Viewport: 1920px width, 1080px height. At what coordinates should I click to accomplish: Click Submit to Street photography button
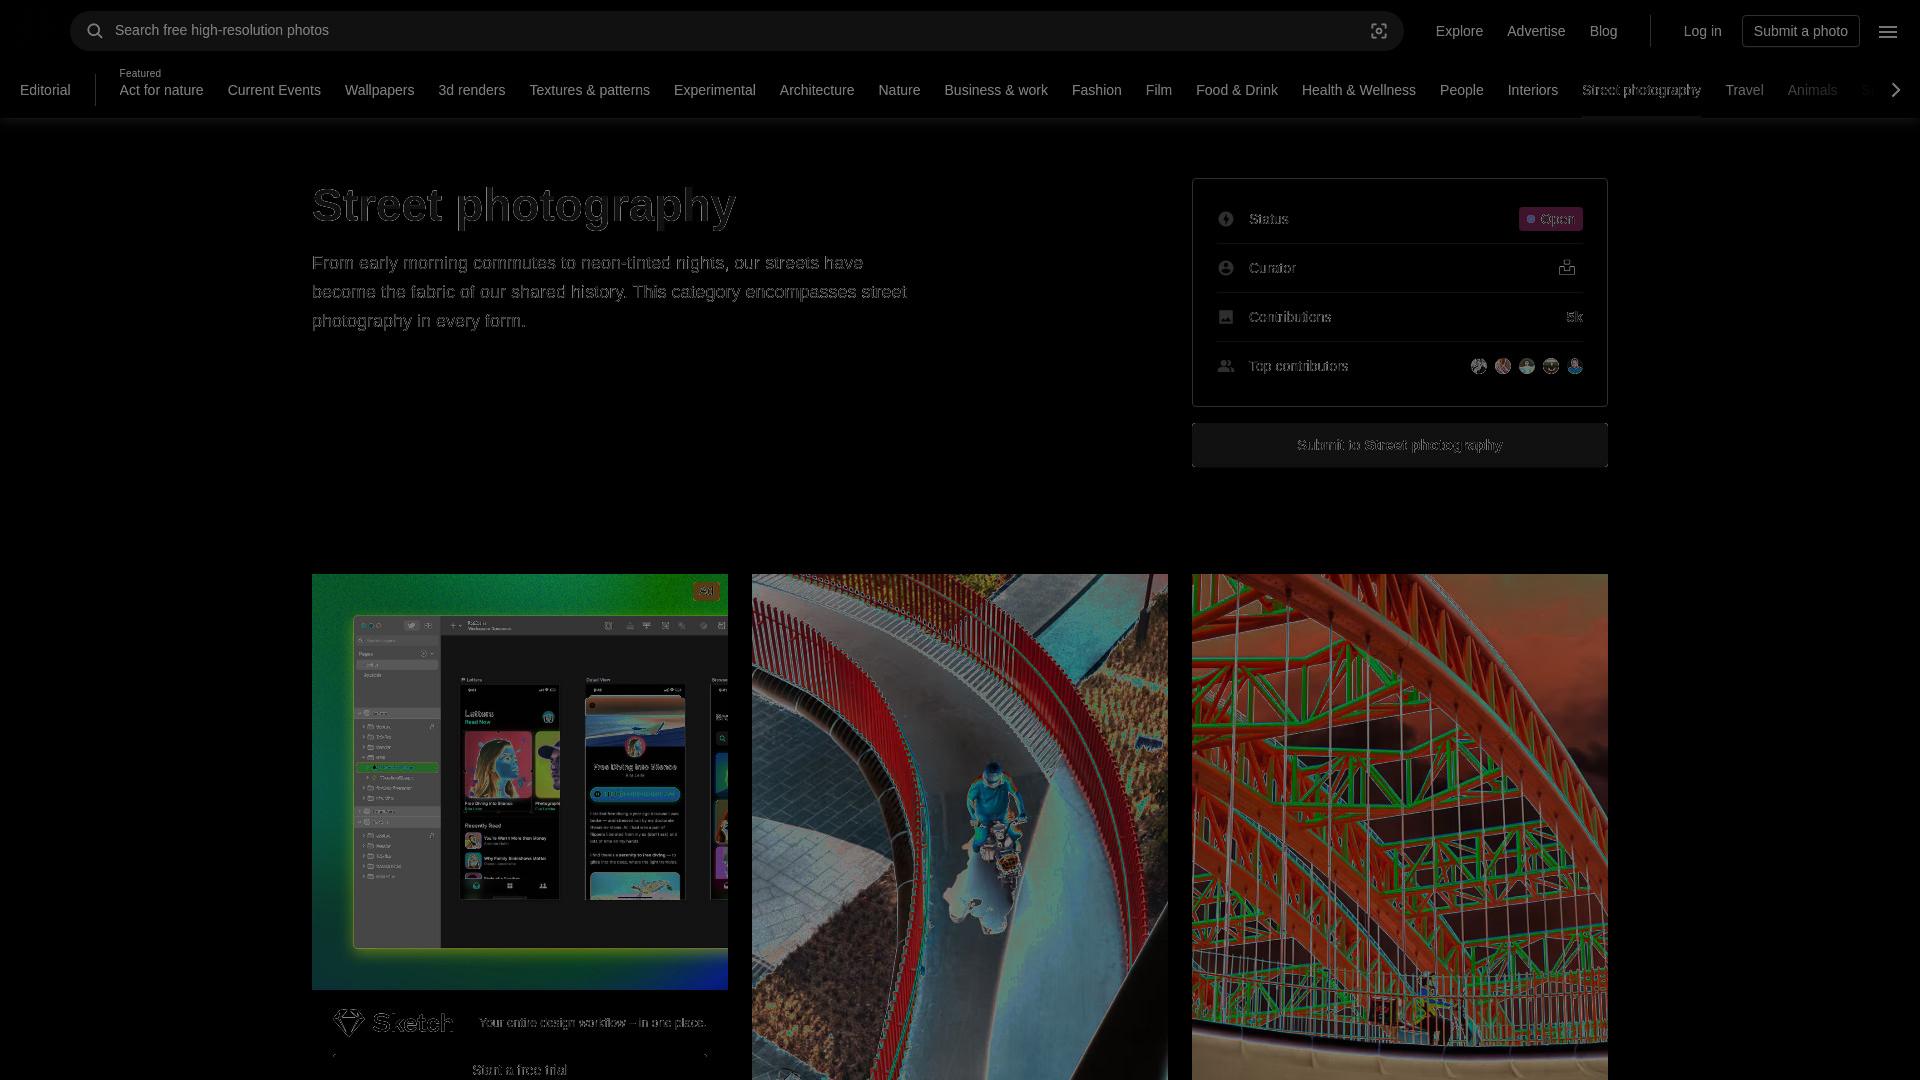[1399, 445]
